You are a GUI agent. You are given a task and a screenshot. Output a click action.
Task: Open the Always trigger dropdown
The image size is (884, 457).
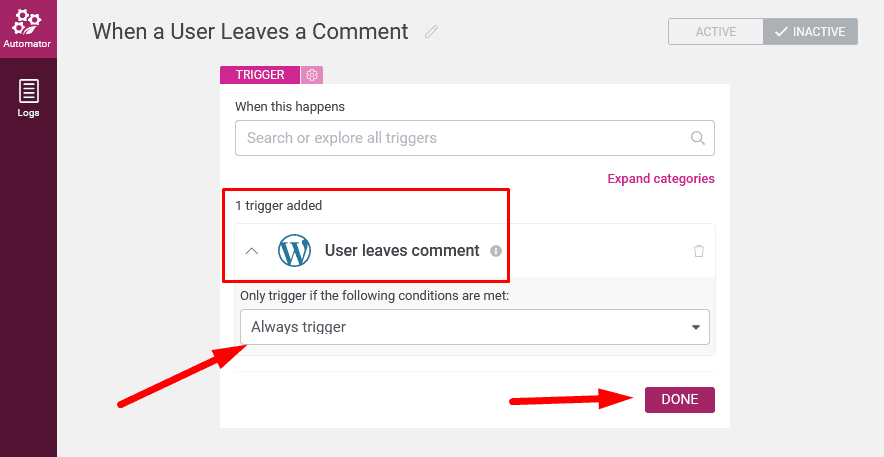(475, 327)
